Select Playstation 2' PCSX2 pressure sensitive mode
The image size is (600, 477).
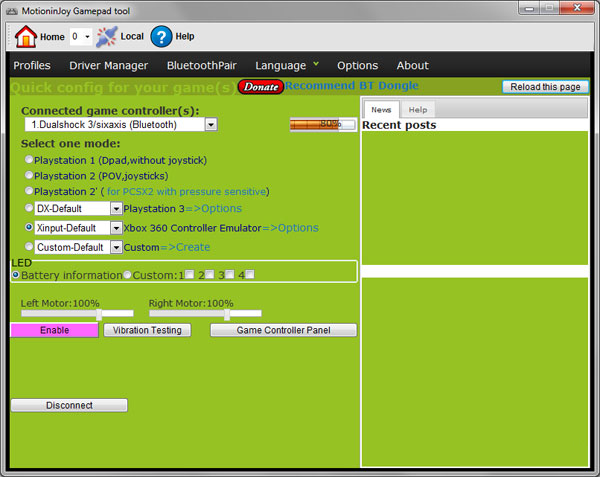tap(29, 190)
